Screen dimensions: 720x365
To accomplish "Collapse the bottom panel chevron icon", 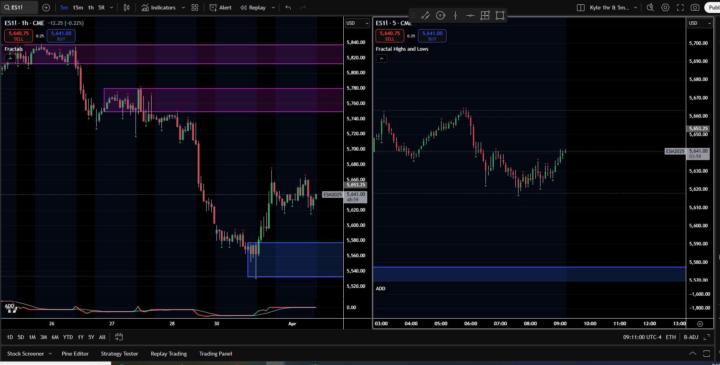I will [692, 354].
